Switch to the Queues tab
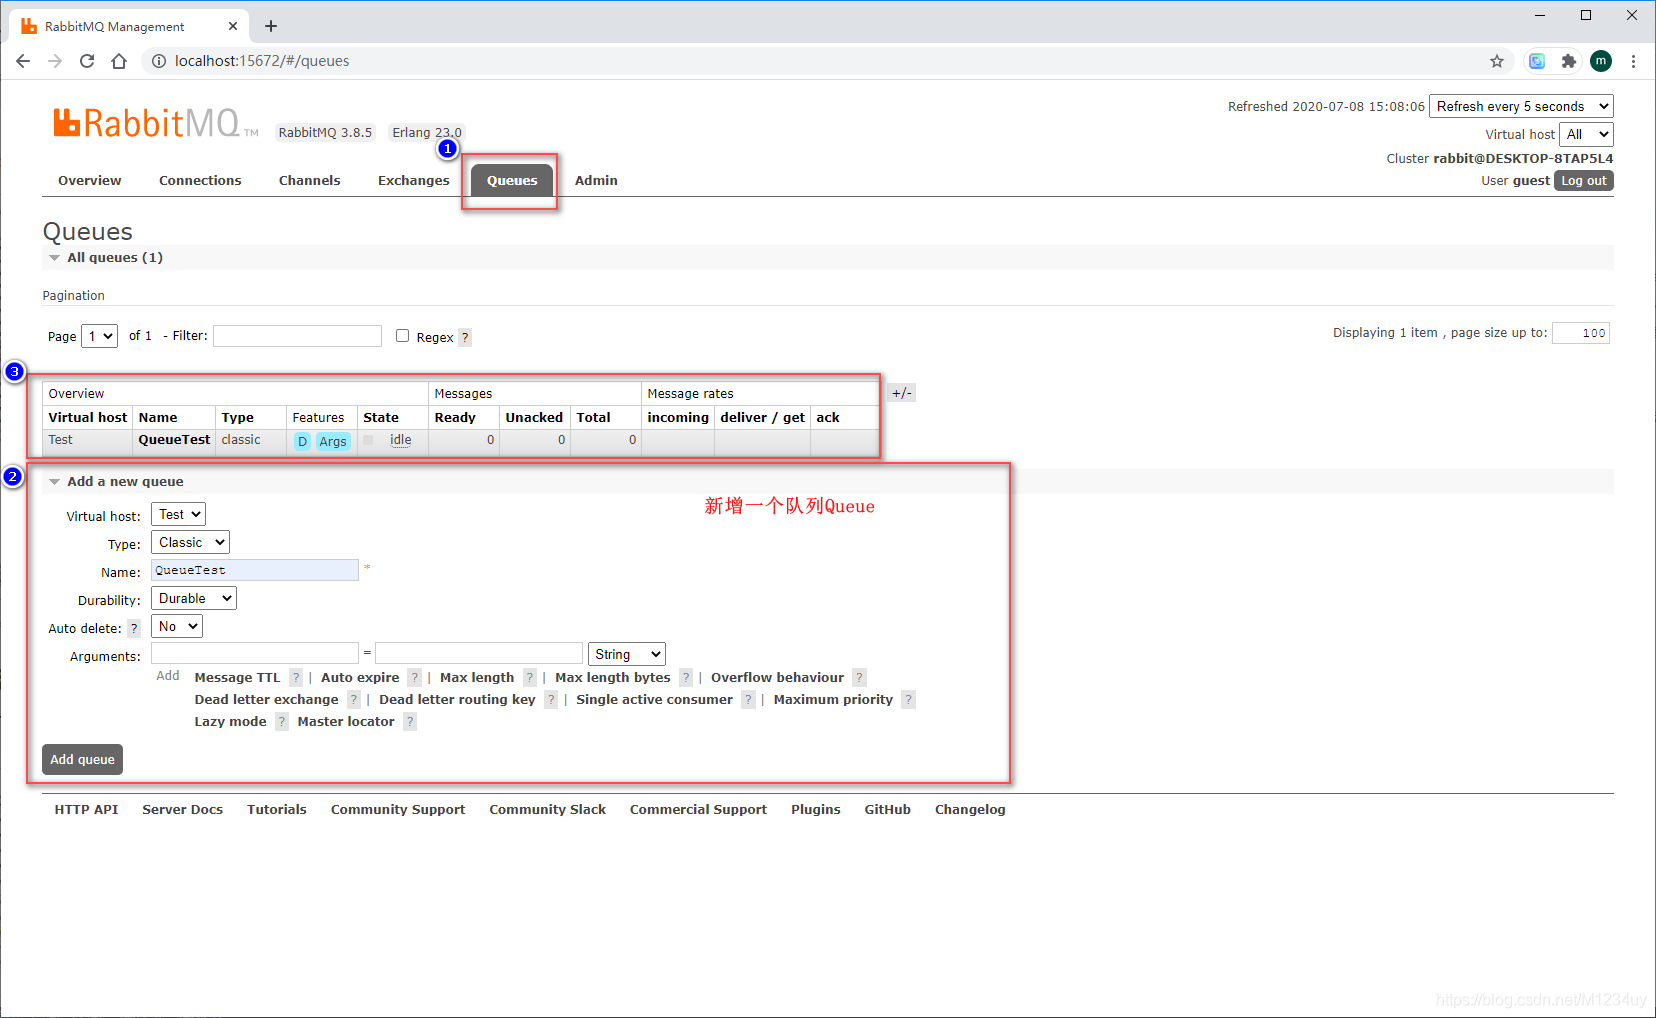Screen dimensions: 1656x1018 pos(512,181)
